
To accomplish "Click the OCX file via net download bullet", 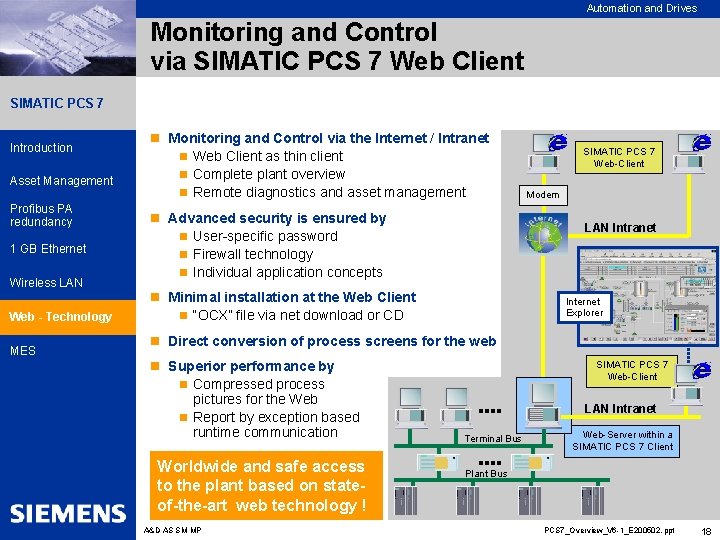I will click(x=298, y=315).
